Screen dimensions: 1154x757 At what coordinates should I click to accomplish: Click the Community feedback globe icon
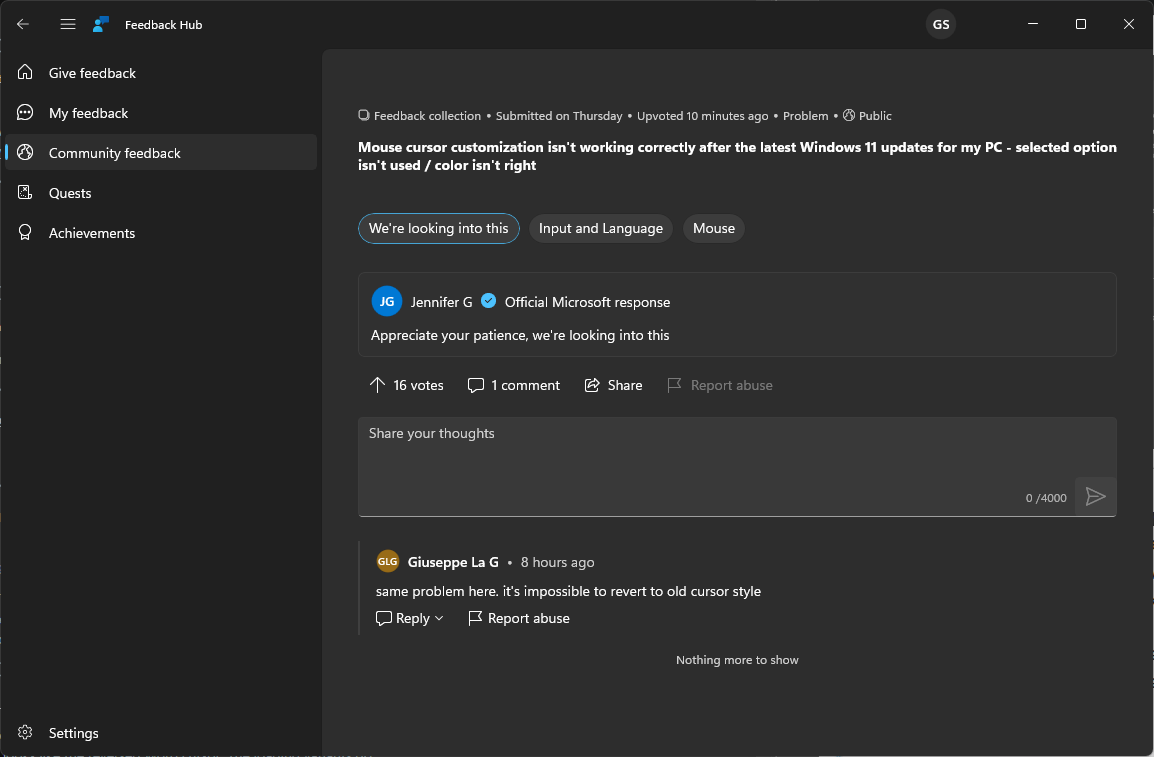25,152
